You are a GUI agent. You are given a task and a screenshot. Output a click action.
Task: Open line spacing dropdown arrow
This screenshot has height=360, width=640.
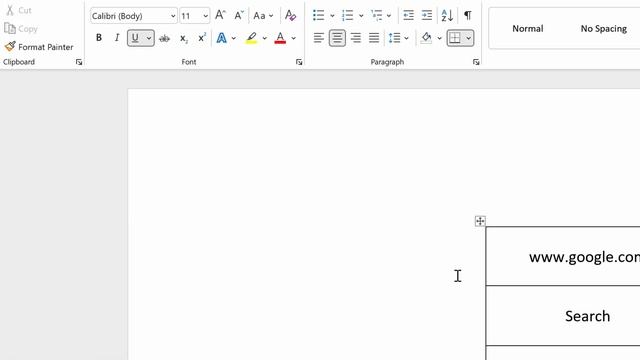407,38
